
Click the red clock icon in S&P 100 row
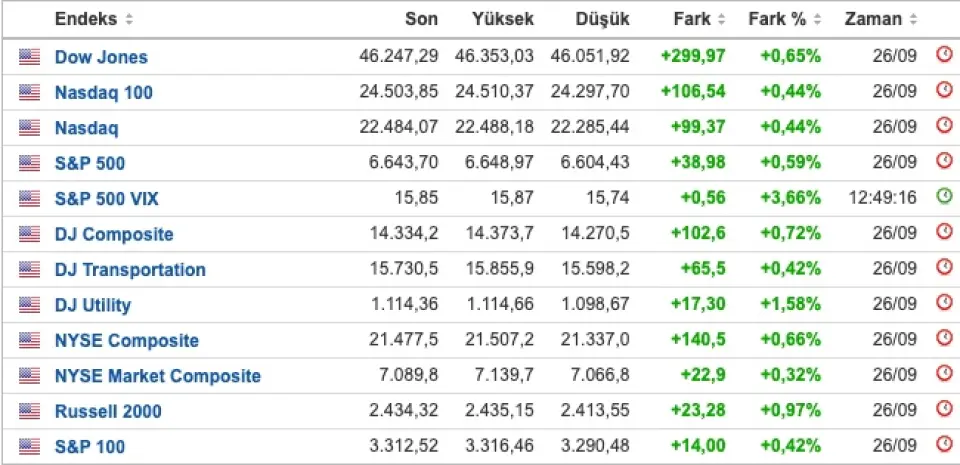click(x=945, y=445)
